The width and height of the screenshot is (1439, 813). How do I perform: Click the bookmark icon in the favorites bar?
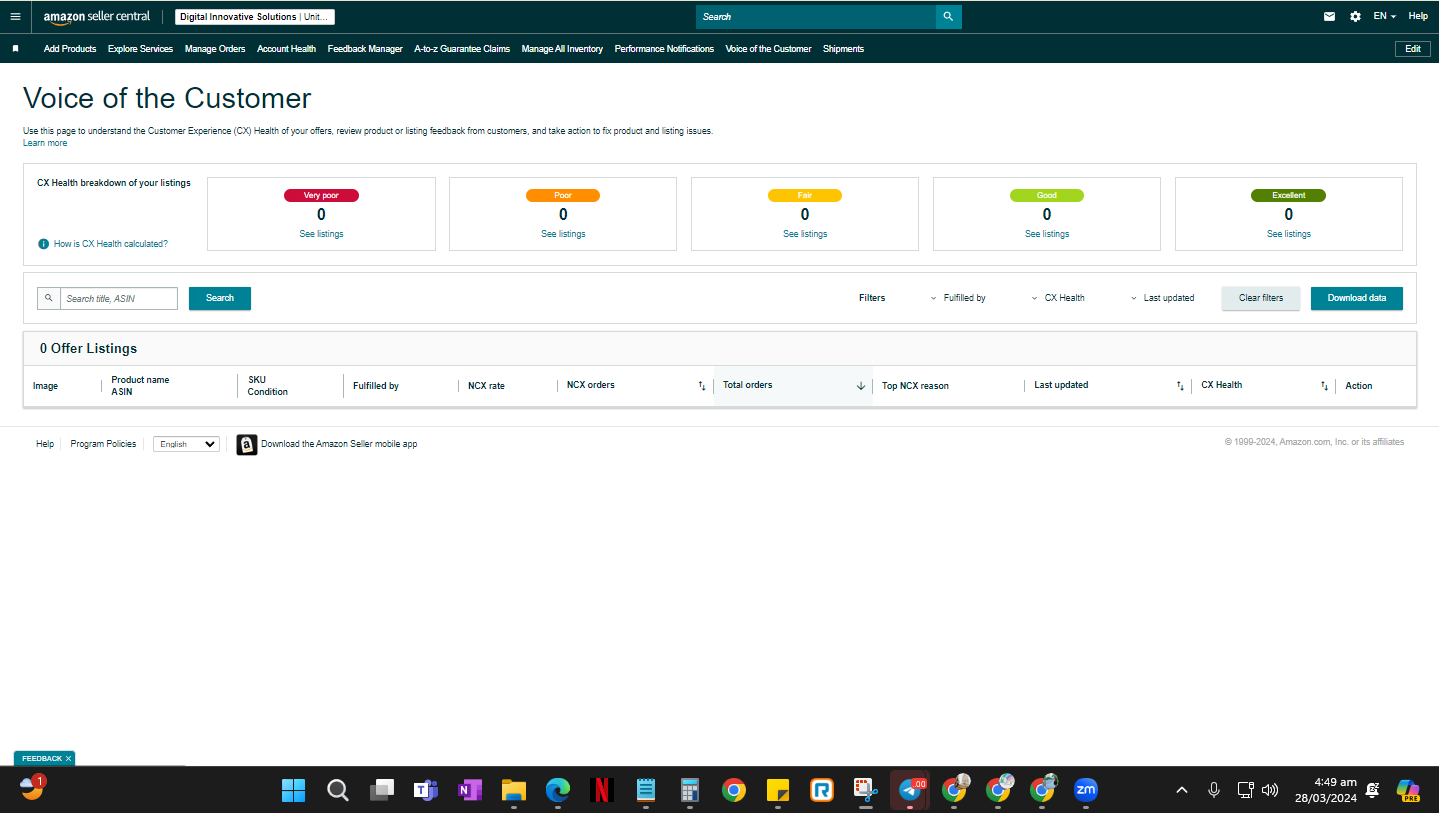tap(15, 48)
